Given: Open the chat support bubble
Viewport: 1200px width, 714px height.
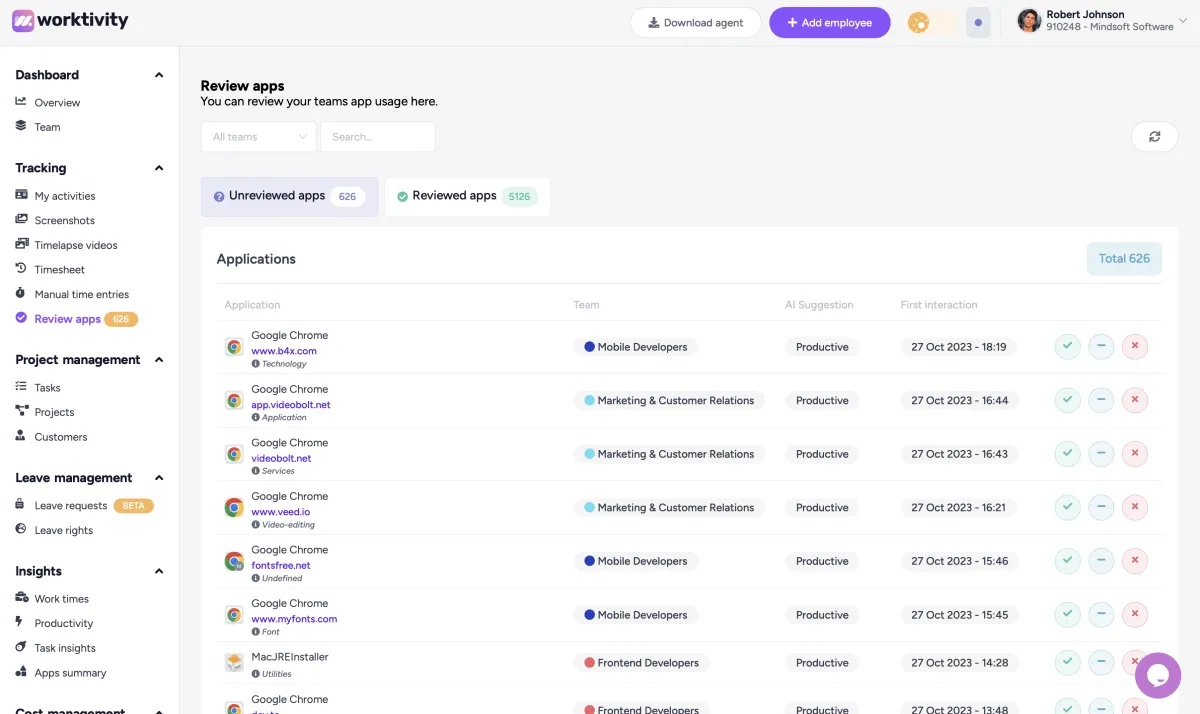Looking at the screenshot, I should (x=1158, y=676).
